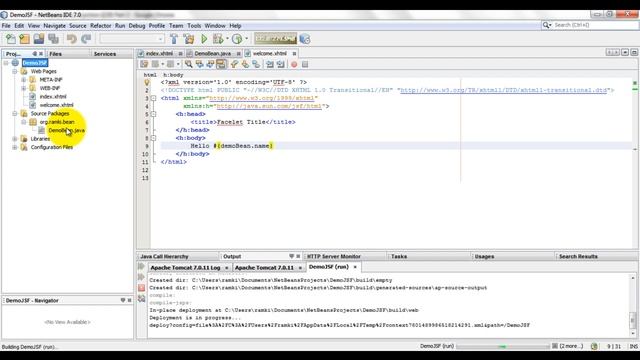This screenshot has height=360, width=640.
Task: Switch to Apache Tomcat 7.0.11 Log tab
Action: point(185,267)
